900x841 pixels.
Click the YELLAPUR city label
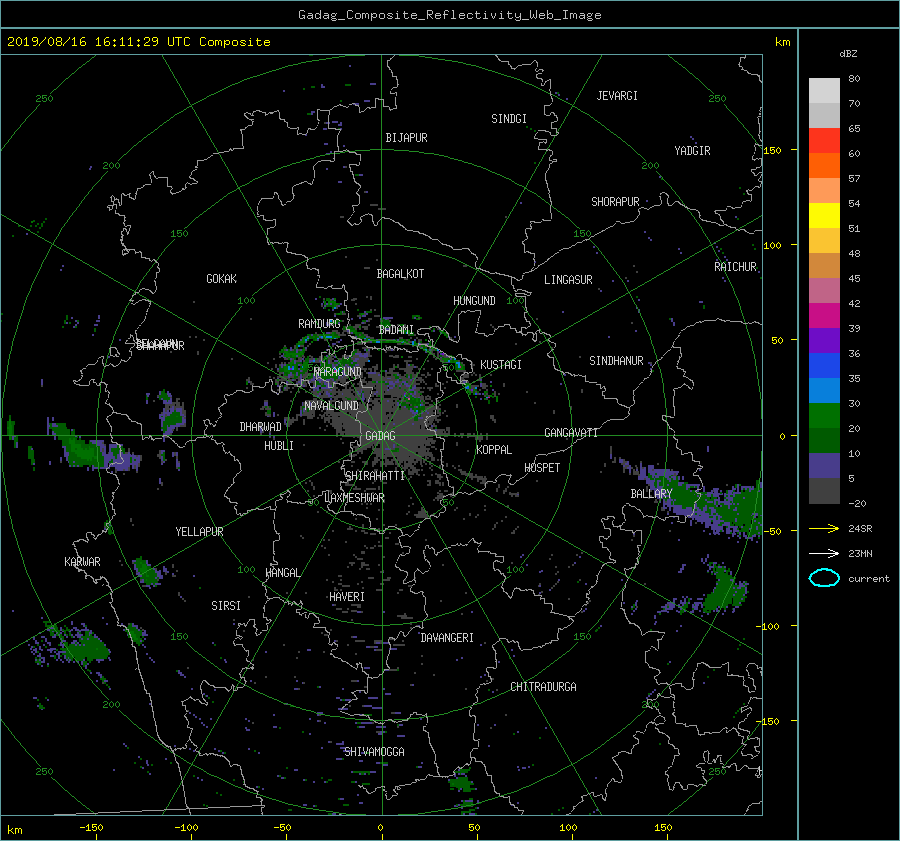click(199, 532)
